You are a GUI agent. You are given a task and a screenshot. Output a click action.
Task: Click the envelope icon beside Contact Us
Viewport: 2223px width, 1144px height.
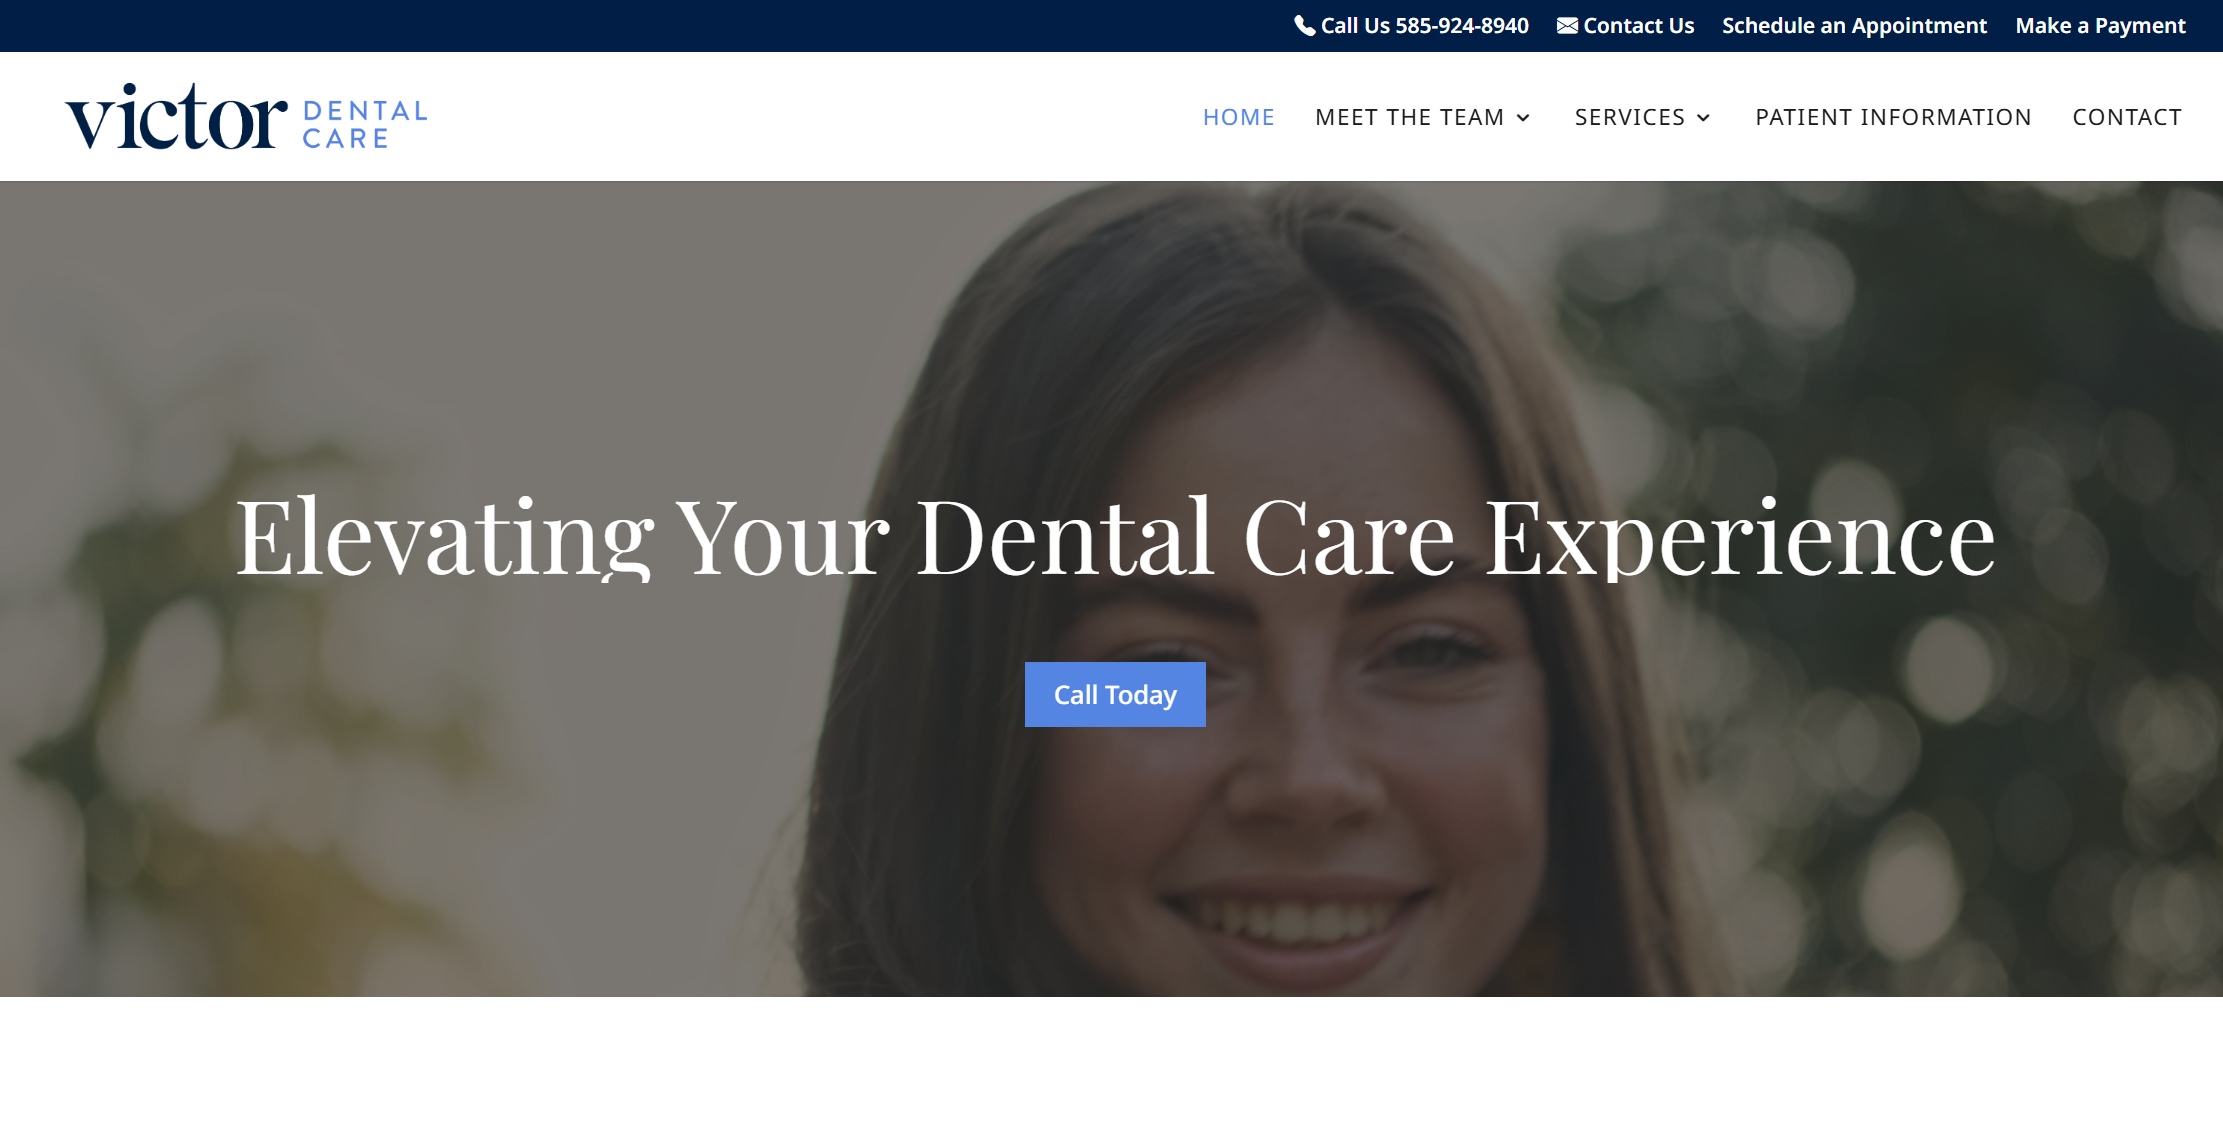pyautogui.click(x=1567, y=26)
